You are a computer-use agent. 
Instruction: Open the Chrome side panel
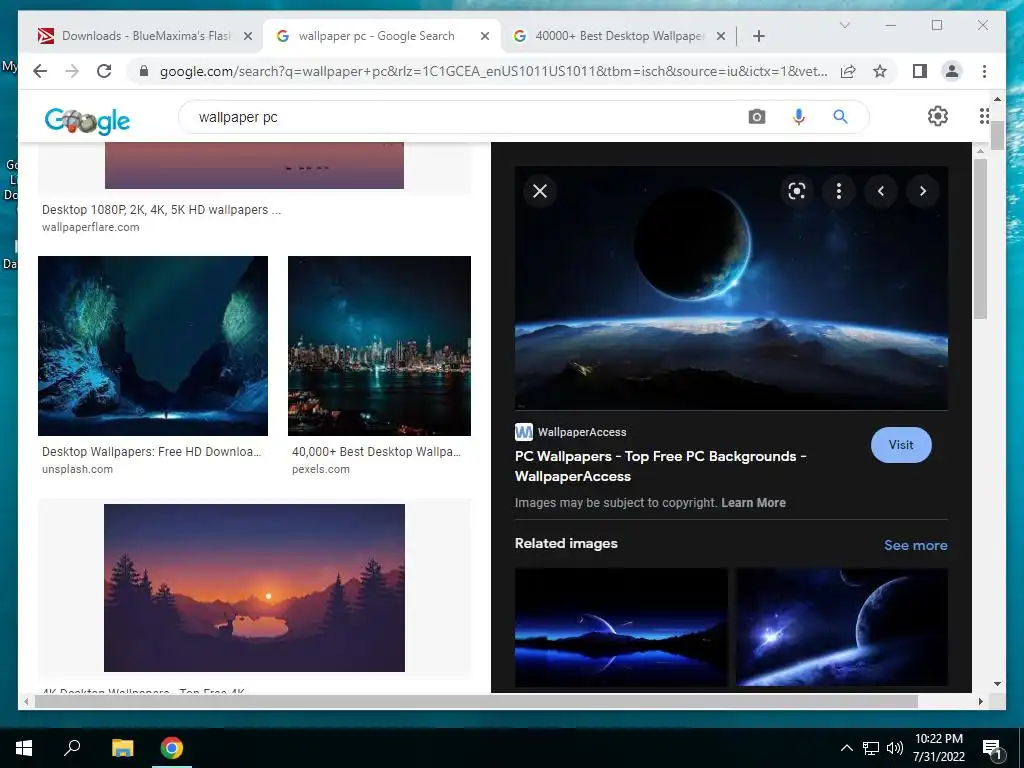[x=920, y=71]
